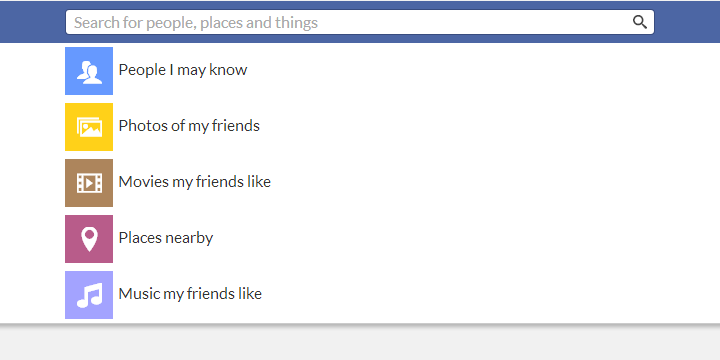Click the placeholder text in the search box

[x=196, y=22]
